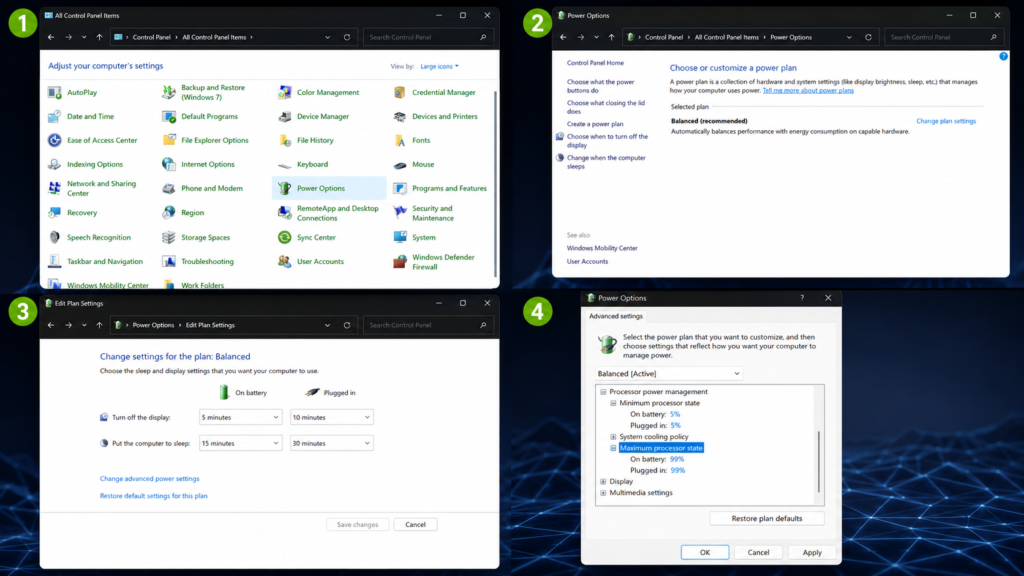Open Troubleshooting item
1024x576 pixels.
[198, 262]
